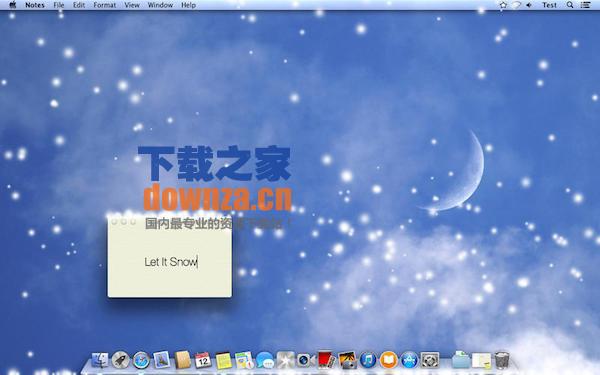Screen dimensions: 600x375
Task: Open the Mail stamp icon in Dock
Action: (162, 360)
